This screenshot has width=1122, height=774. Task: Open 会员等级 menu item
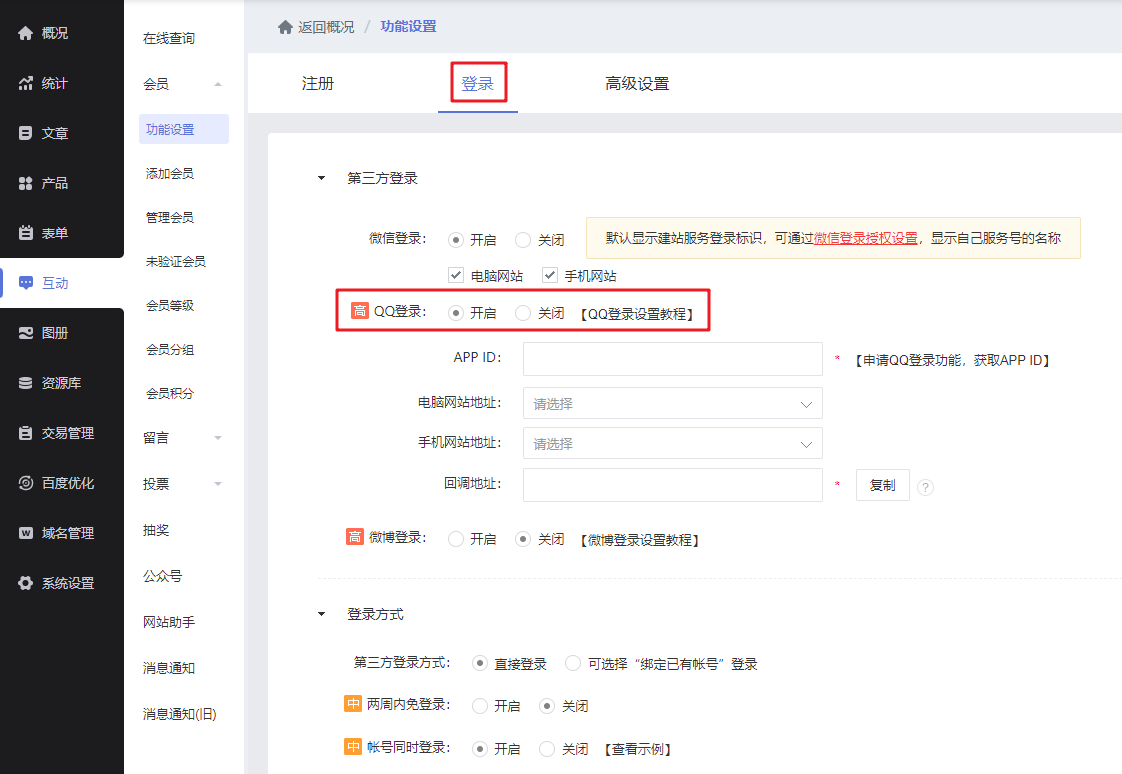(170, 305)
